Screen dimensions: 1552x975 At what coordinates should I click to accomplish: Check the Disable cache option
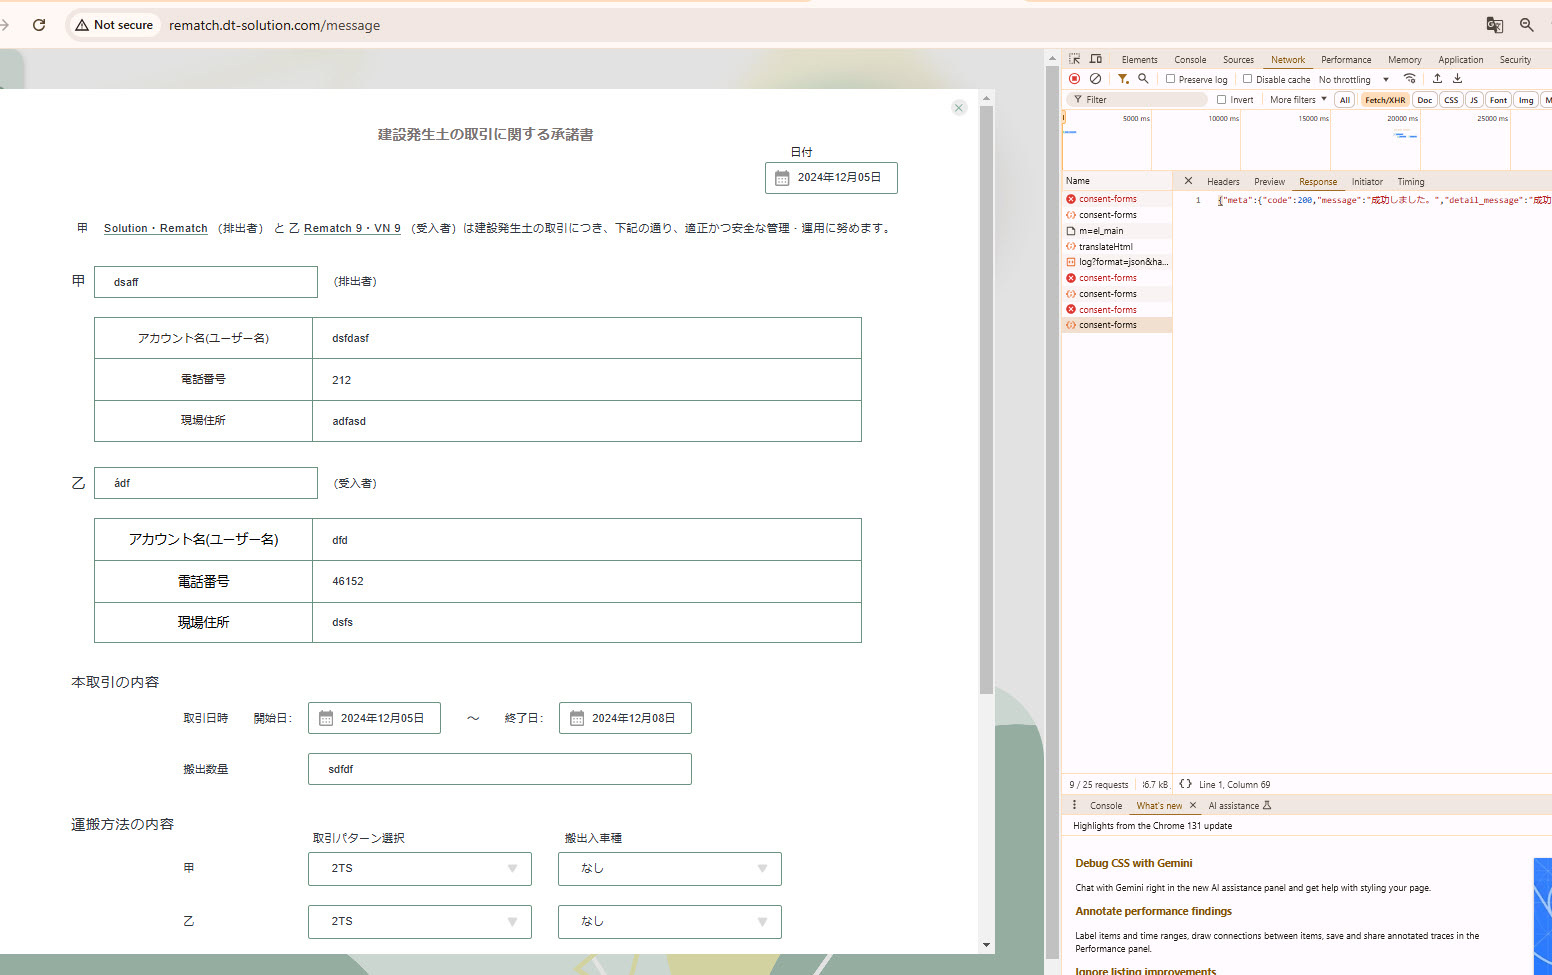tap(1248, 79)
